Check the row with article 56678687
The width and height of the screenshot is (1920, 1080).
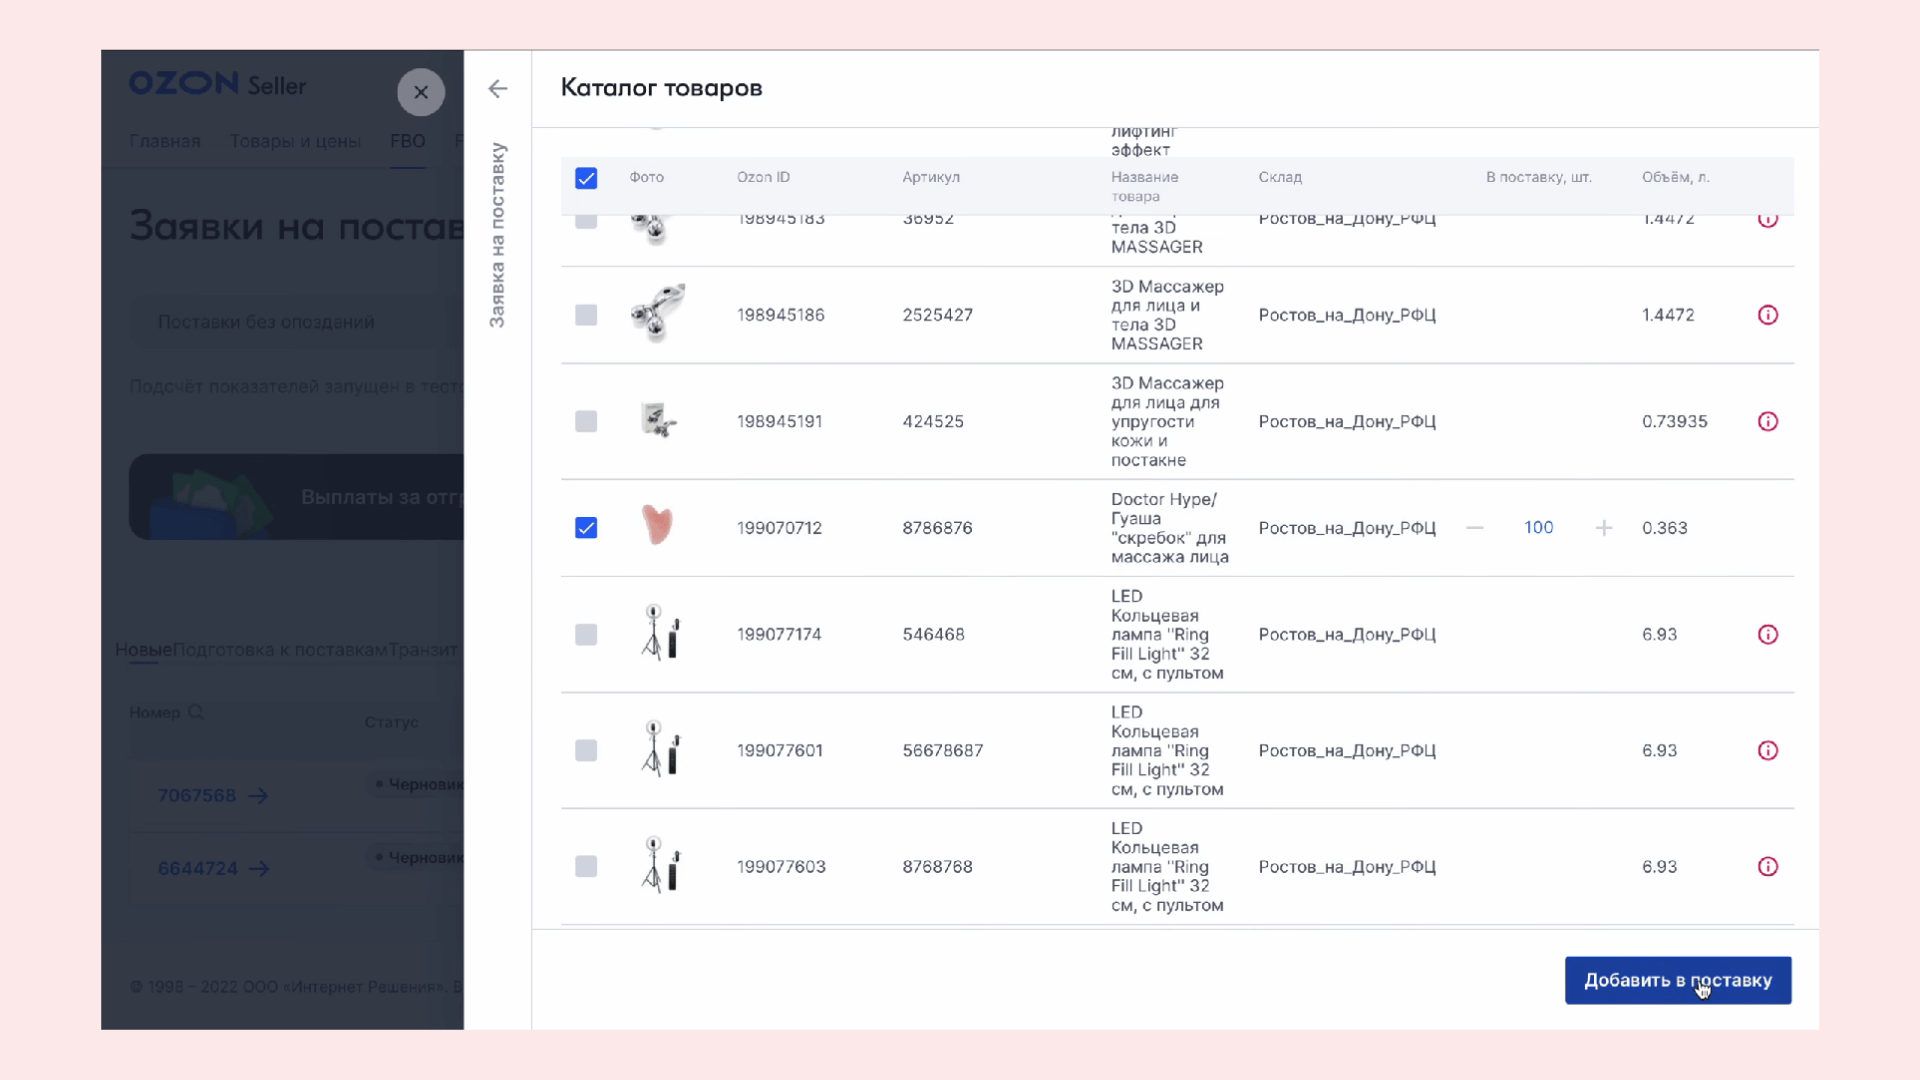(586, 750)
